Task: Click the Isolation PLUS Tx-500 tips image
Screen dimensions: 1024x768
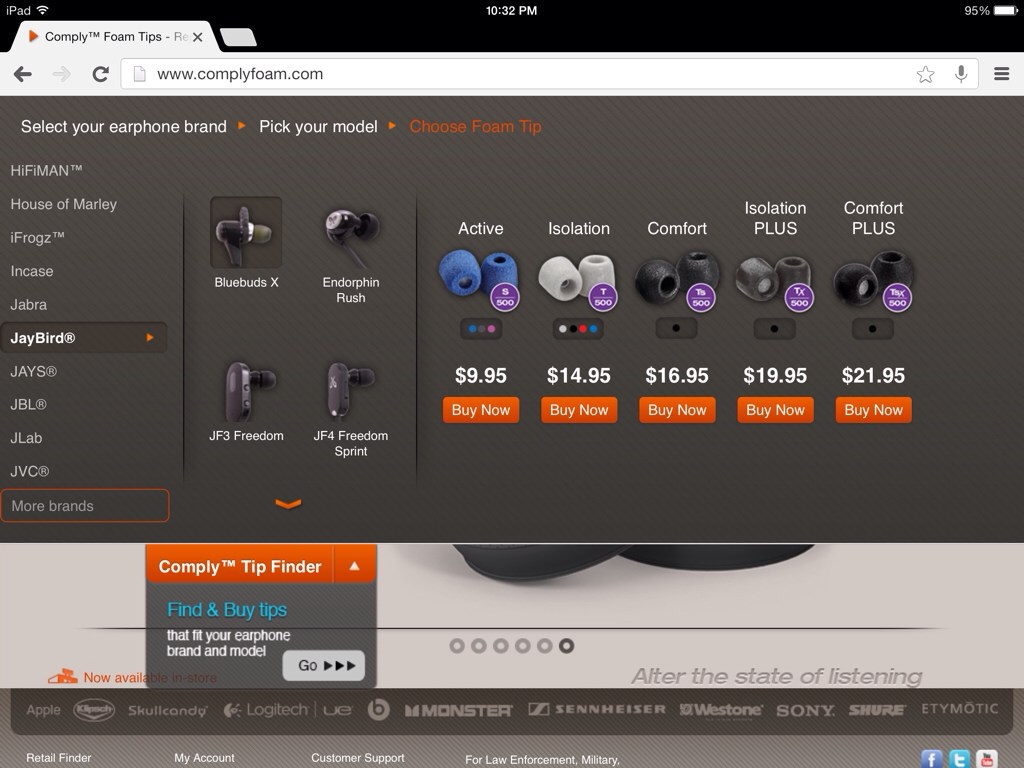Action: pyautogui.click(x=775, y=283)
